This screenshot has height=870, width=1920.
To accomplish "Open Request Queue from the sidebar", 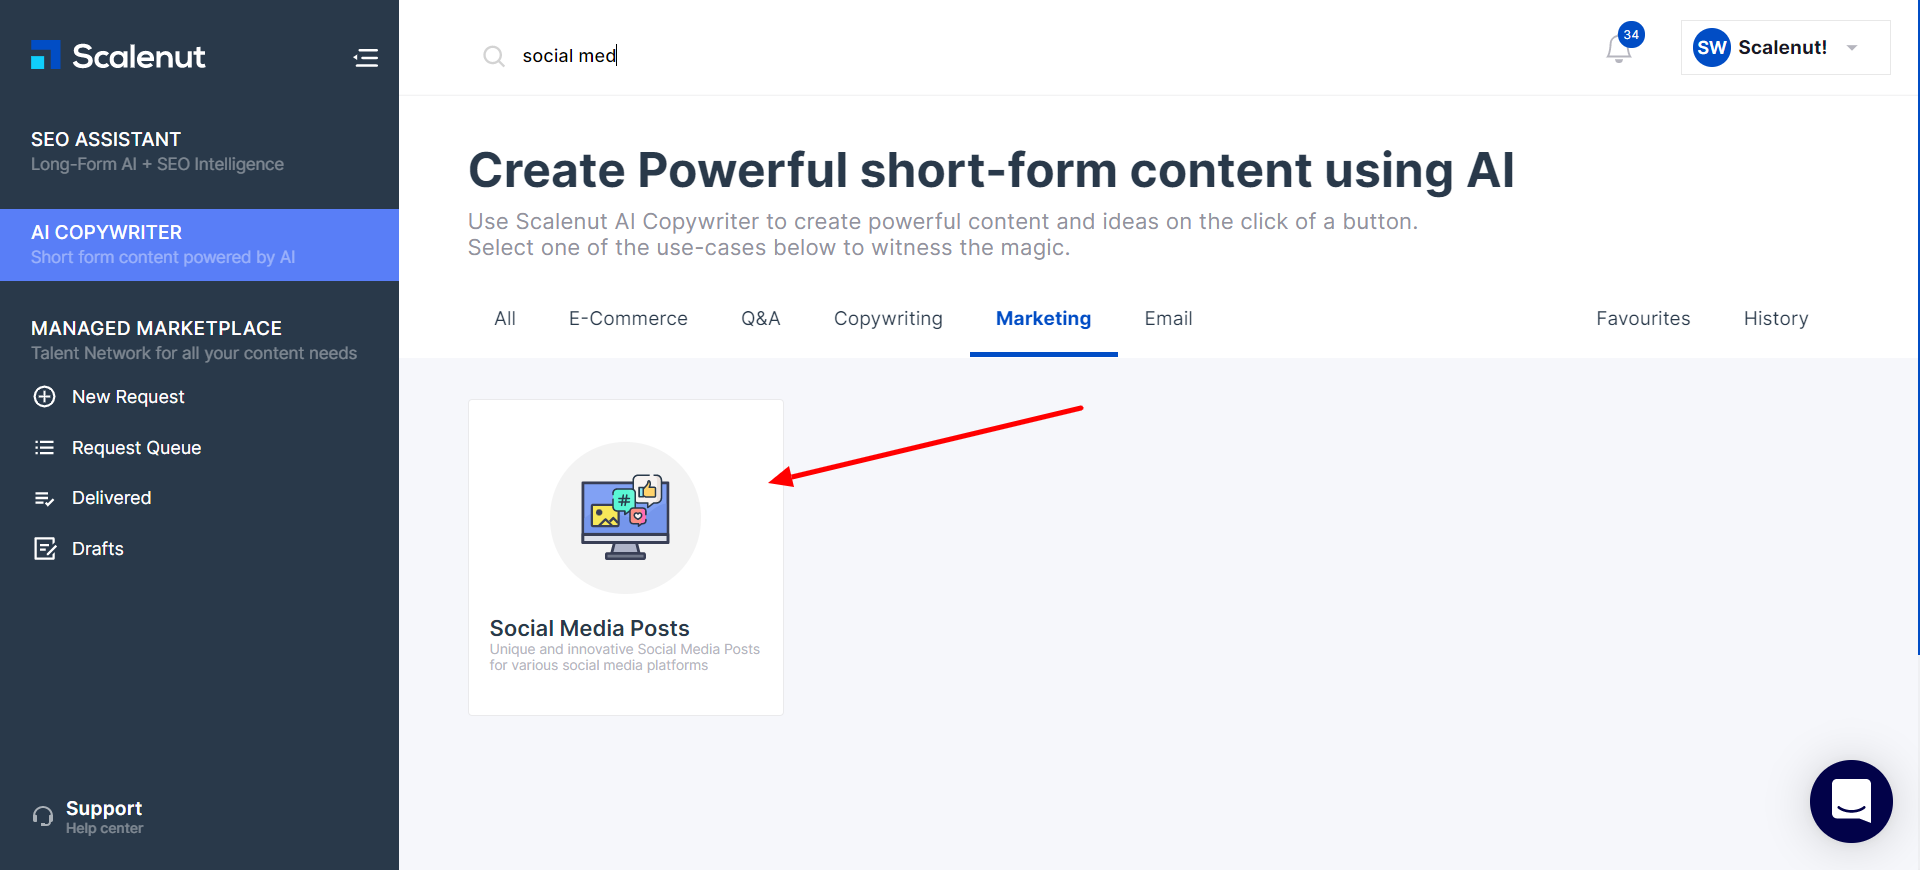I will click(136, 448).
